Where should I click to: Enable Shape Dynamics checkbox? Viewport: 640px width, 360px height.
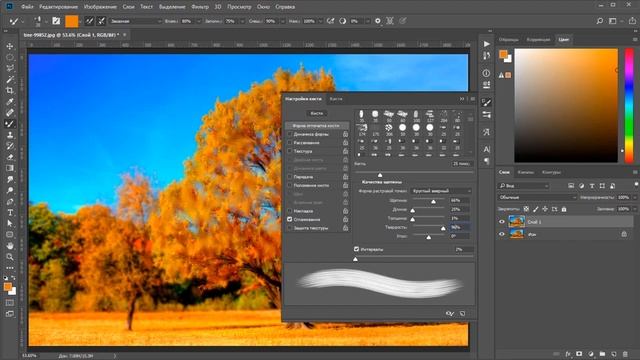(290, 134)
